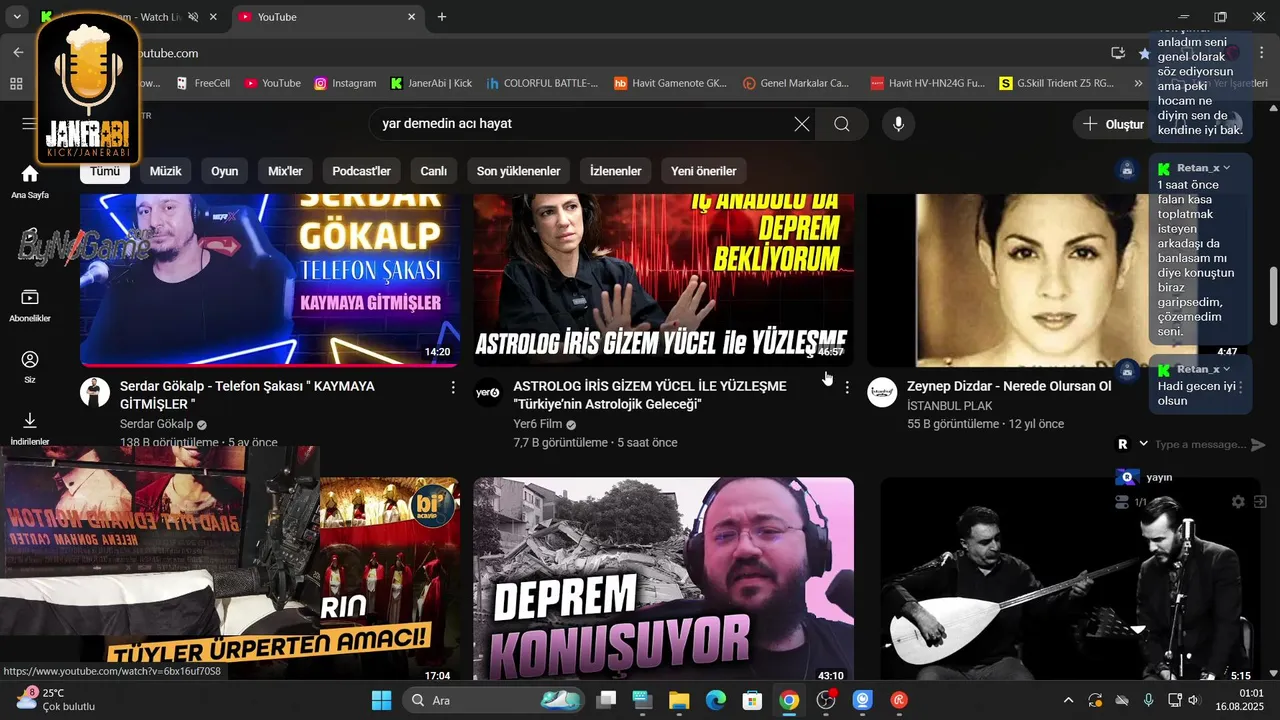Image resolution: width=1280 pixels, height=720 pixels.
Task: Expand the upper Retan_x message chevron
Action: (x=1227, y=168)
